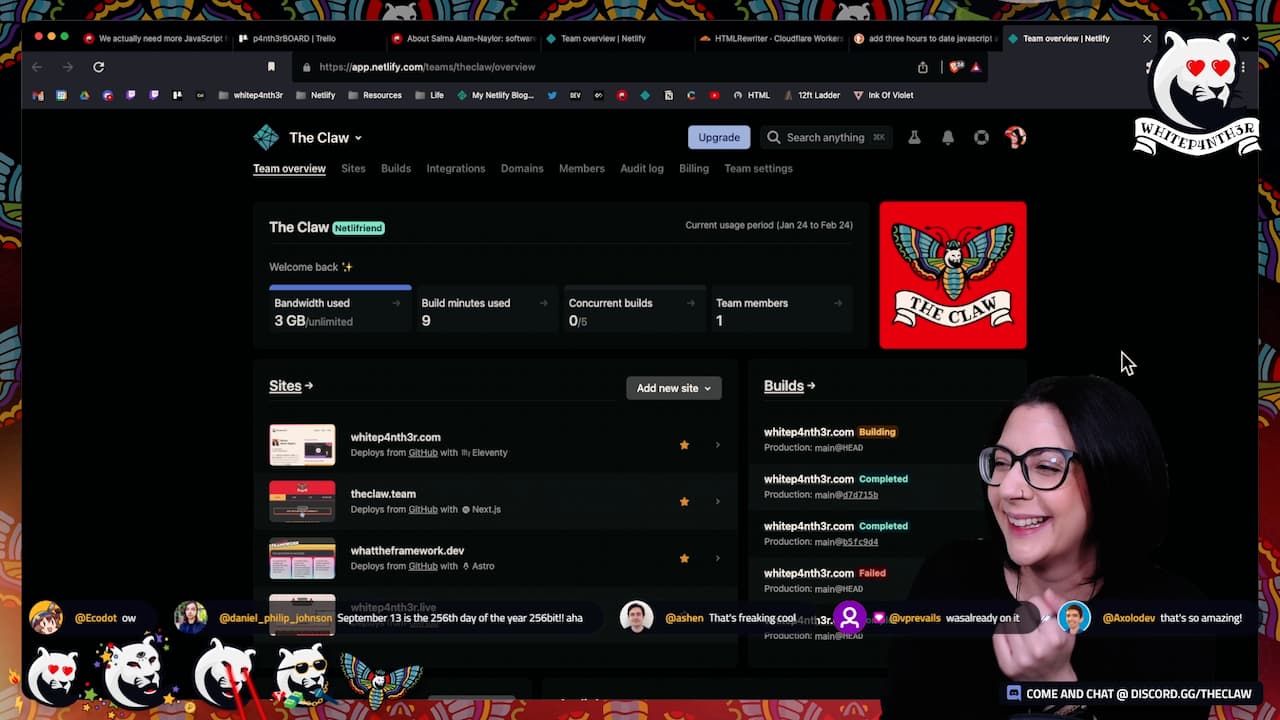Unstar the whitep4nth3r.com site
This screenshot has width=1280, height=720.
684,444
